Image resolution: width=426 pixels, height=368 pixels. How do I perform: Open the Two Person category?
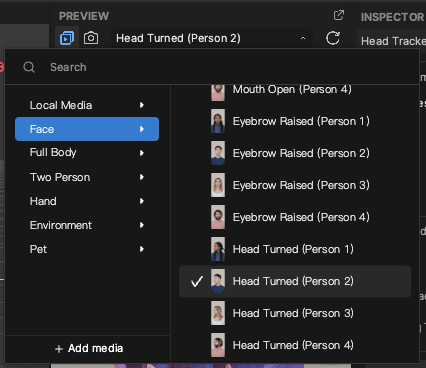[87, 177]
